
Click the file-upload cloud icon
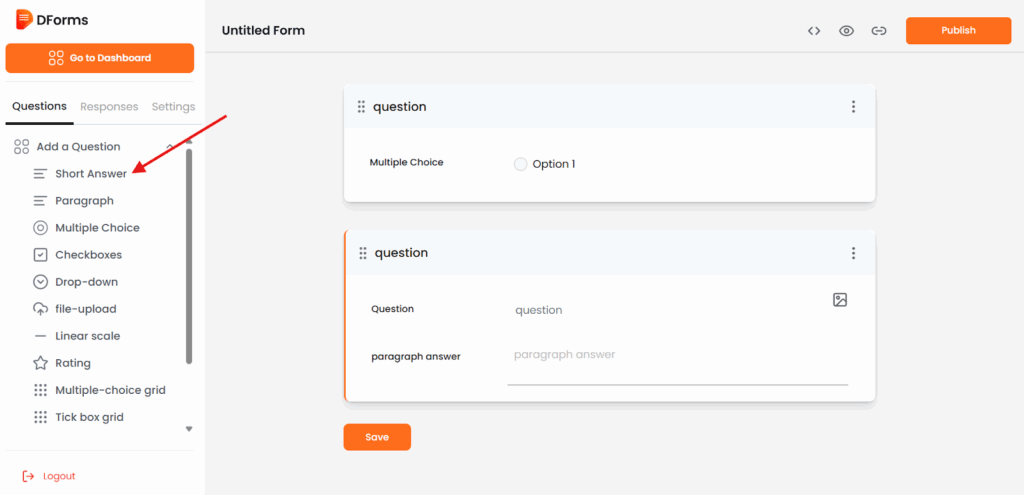click(x=41, y=309)
